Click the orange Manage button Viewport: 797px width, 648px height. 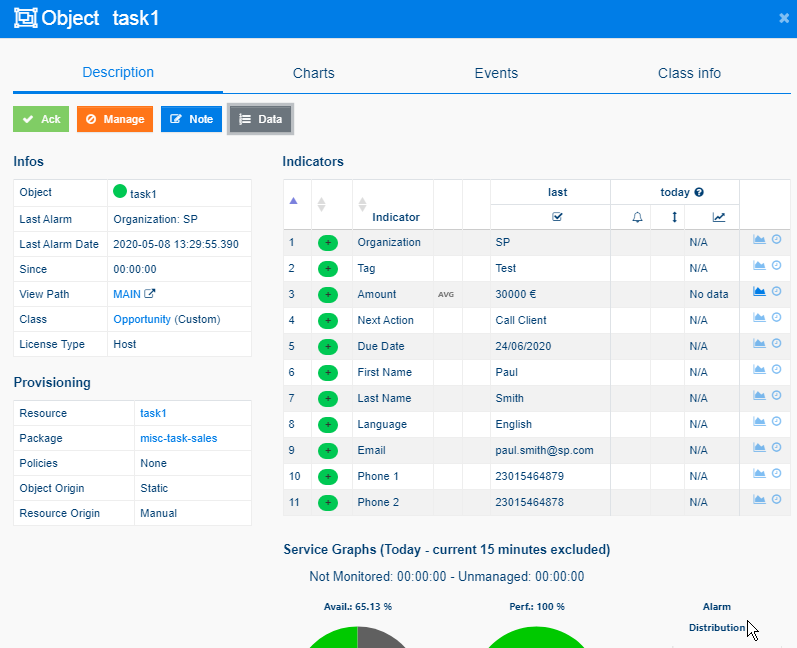coord(115,119)
